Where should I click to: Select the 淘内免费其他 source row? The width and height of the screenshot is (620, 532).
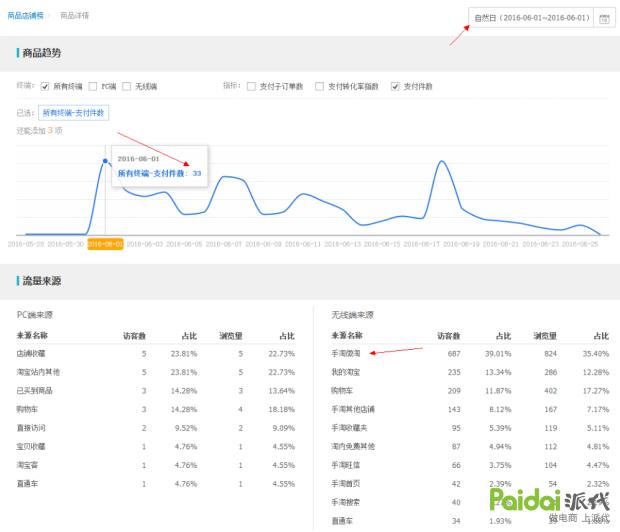coord(470,447)
